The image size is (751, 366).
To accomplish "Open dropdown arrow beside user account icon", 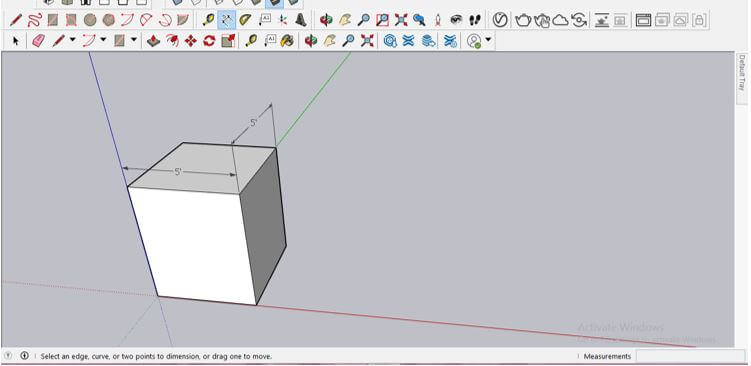I will [488, 40].
